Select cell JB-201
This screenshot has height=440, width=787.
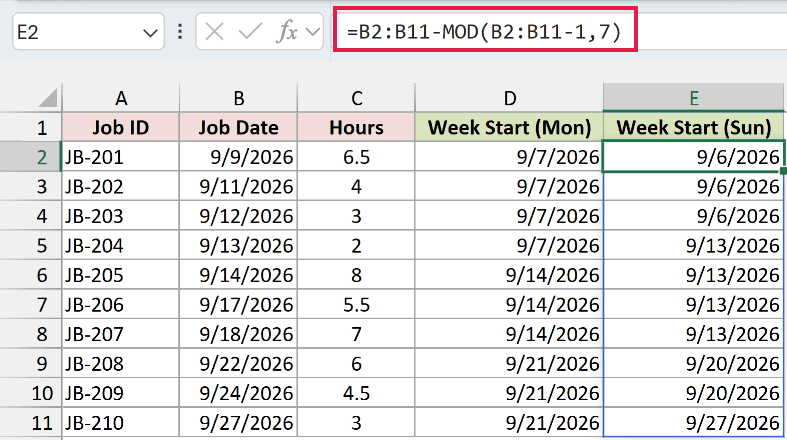[120, 157]
